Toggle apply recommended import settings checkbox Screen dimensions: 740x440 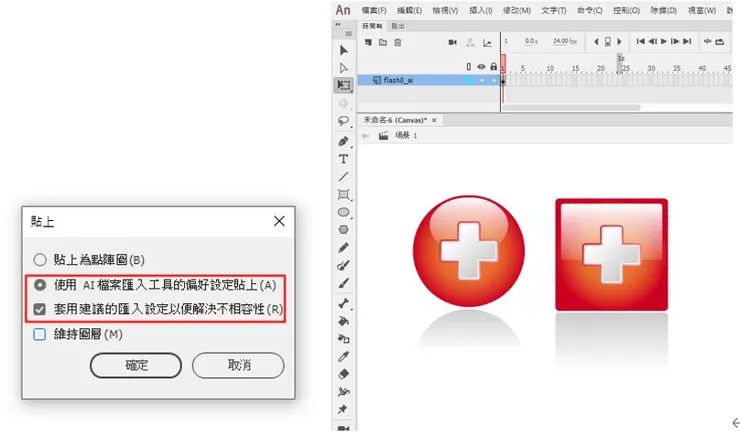[40, 309]
